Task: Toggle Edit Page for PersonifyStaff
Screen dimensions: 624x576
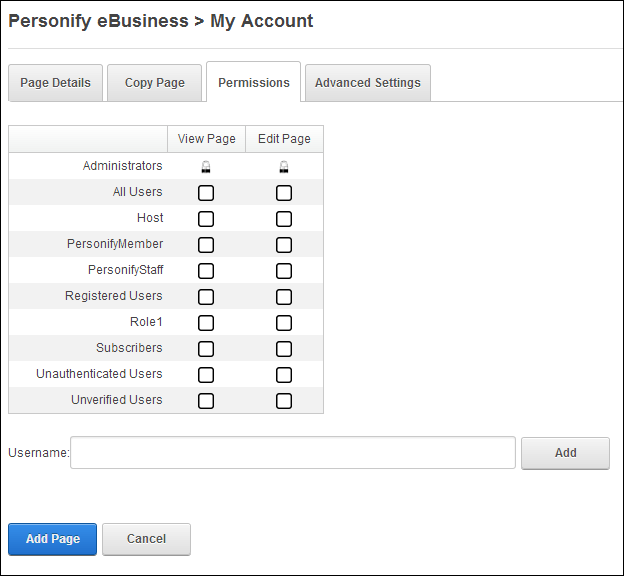Action: pyautogui.click(x=284, y=271)
